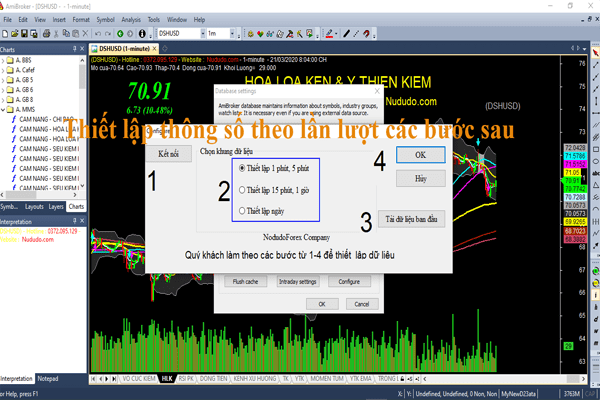Viewport: 600px width, 400px height.
Task: Click the Paste clipboard icon
Action: click(x=75, y=34)
